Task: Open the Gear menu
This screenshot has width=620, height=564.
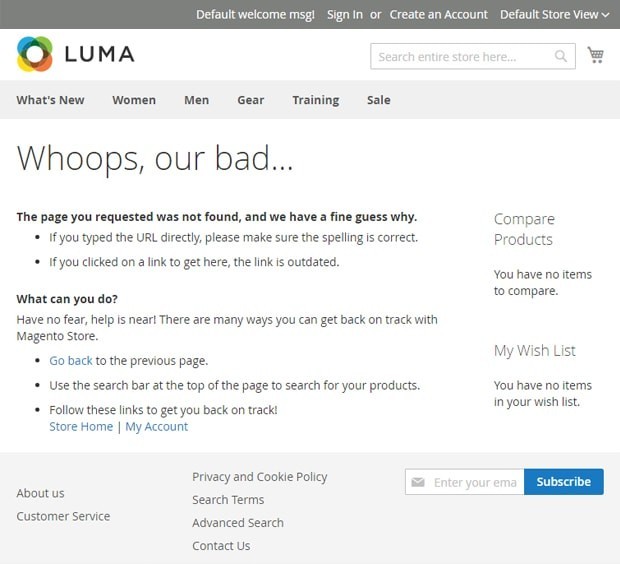Action: click(x=251, y=100)
